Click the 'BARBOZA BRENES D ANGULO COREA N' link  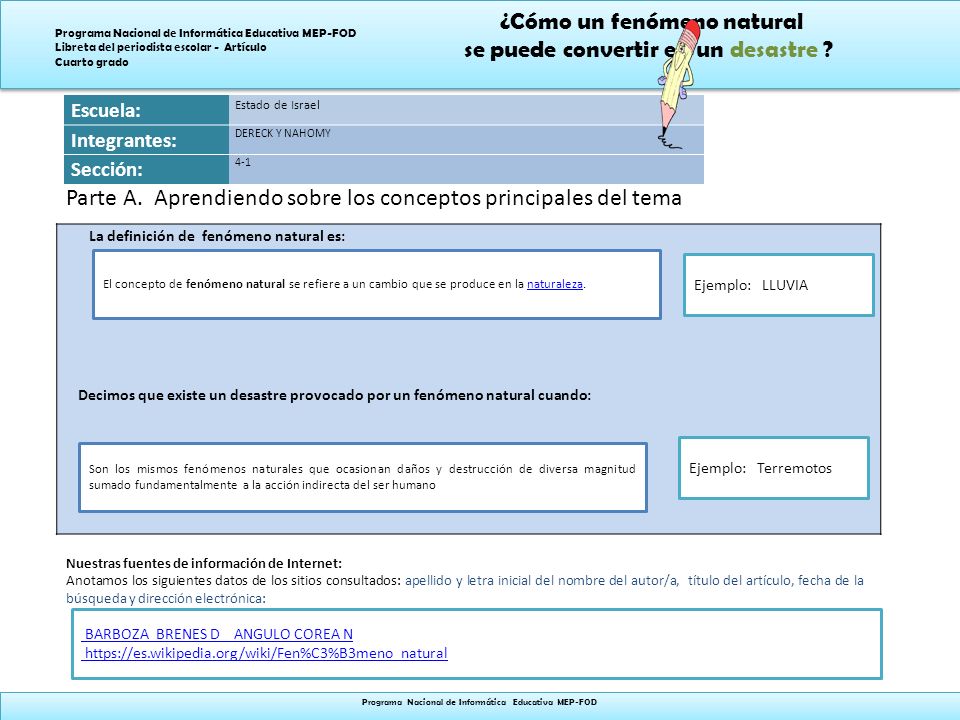[219, 634]
